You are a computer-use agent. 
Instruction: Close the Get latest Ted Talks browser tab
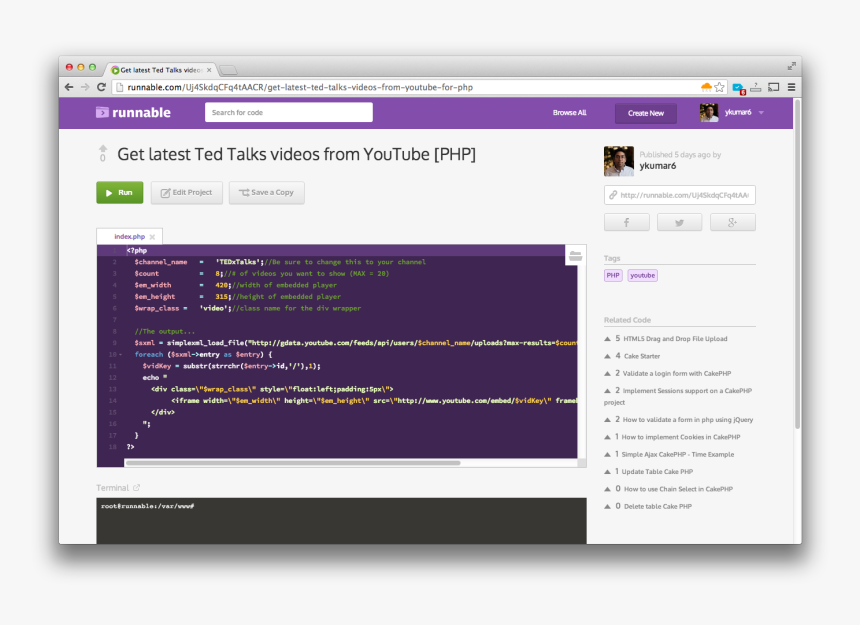[x=209, y=70]
